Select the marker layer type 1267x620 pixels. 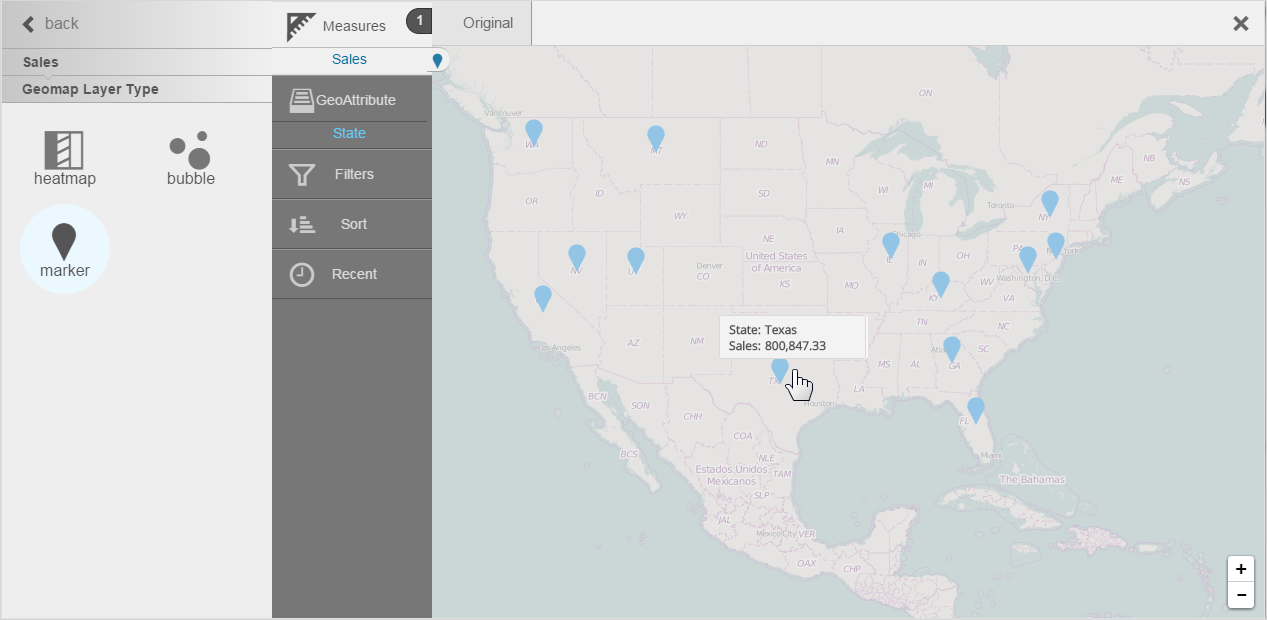pos(64,249)
